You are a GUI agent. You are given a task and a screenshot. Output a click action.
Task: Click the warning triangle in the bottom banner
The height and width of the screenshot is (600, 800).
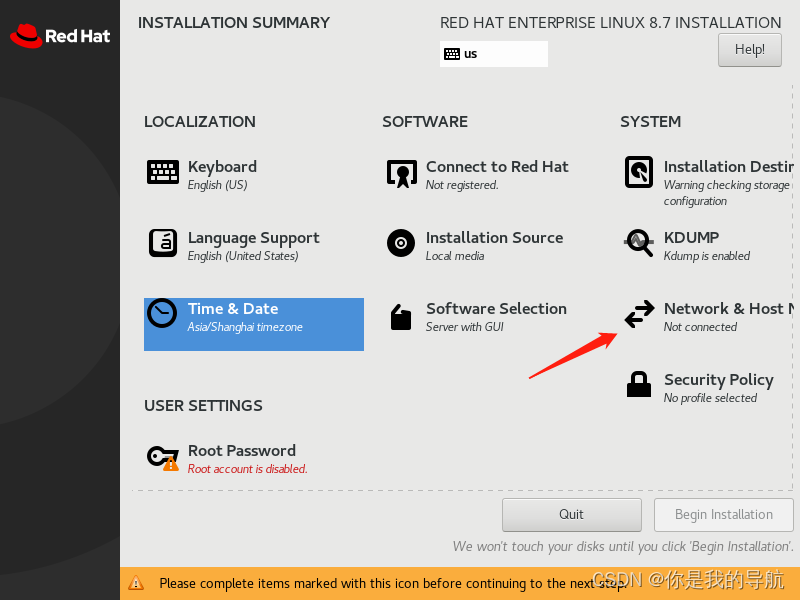[x=136, y=583]
